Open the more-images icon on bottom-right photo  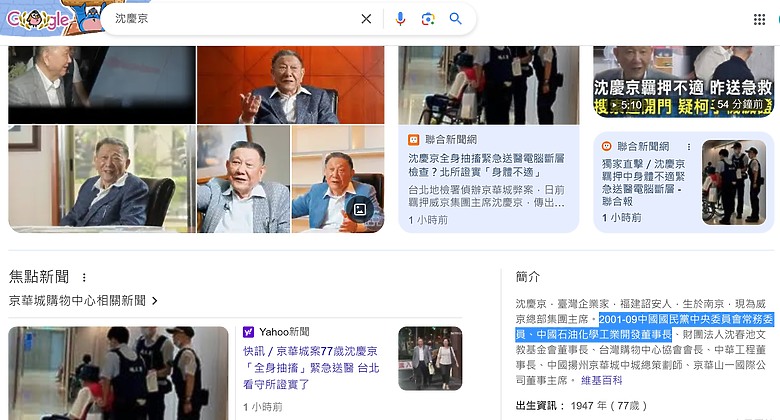click(x=360, y=209)
